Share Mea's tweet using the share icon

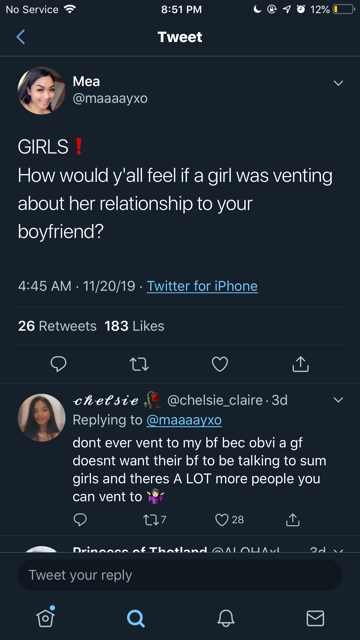(300, 364)
